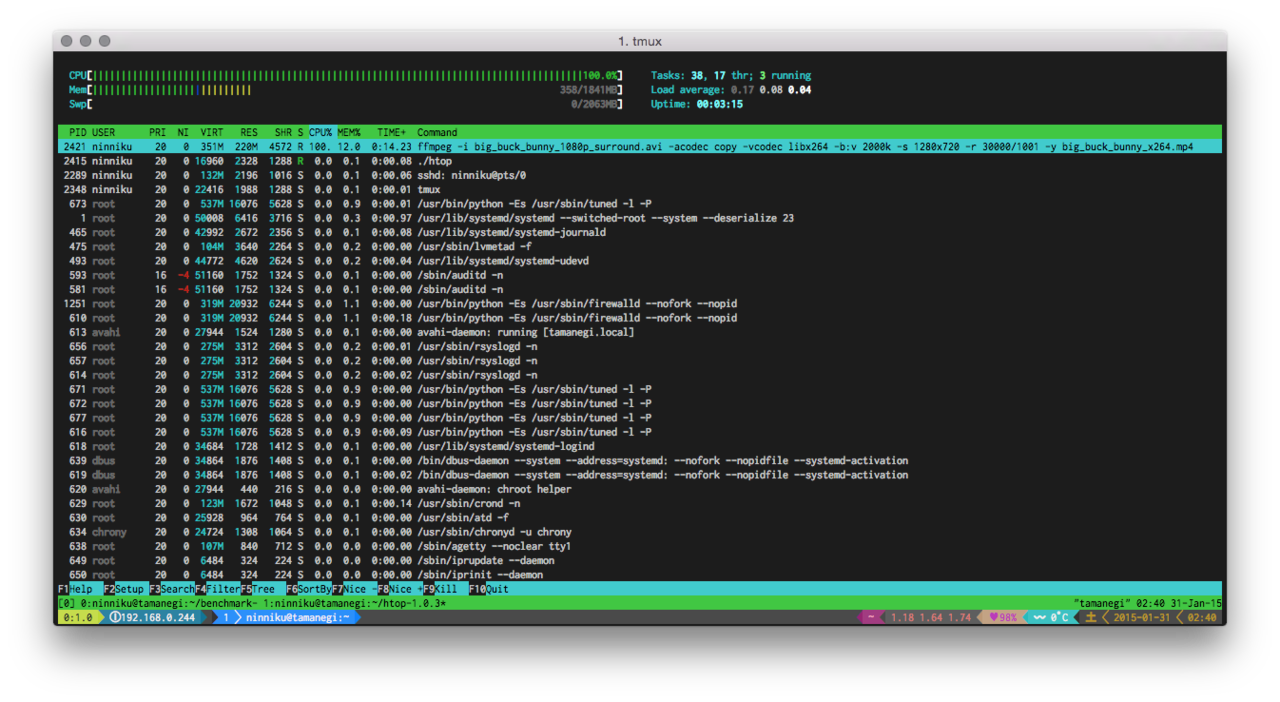Click the 2015-01-31 date segment
Image resolution: width=1280 pixels, height=702 pixels.
pos(1143,618)
